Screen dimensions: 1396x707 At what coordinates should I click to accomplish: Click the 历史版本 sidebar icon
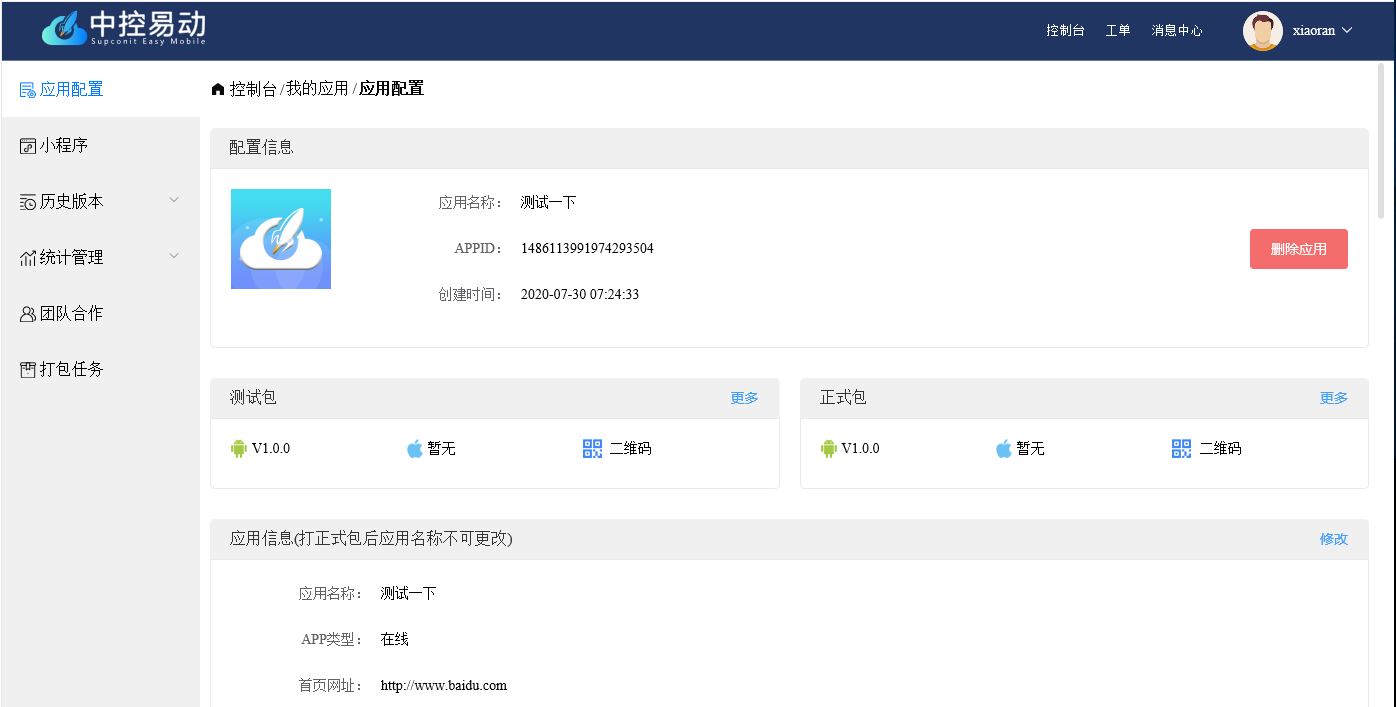pos(28,202)
